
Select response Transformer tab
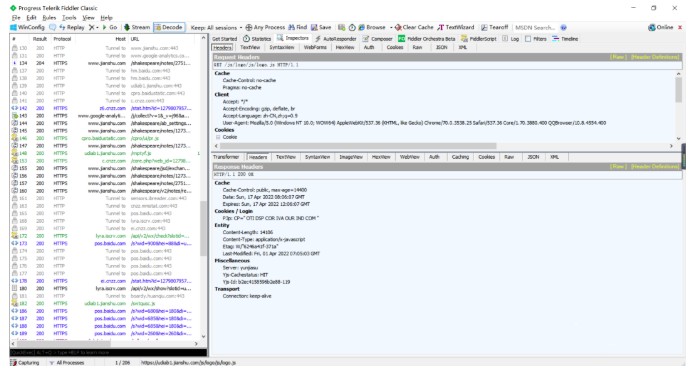(226, 157)
